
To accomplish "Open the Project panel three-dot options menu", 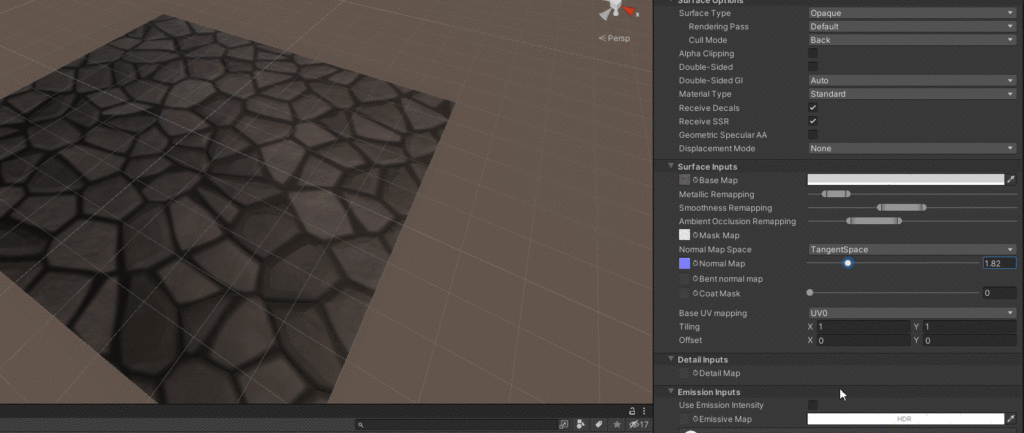I will pyautogui.click(x=644, y=411).
